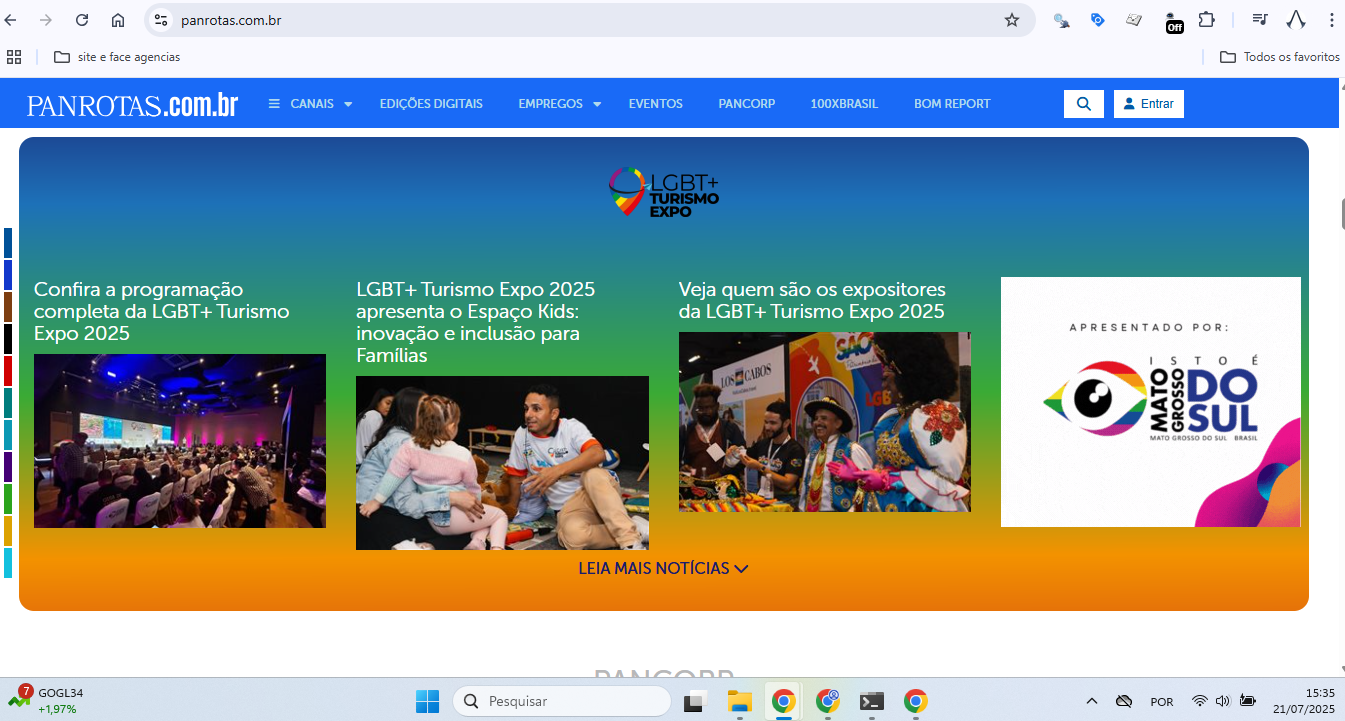Screen dimensions: 1345x721
Task: Click the robot extension showing Off badge
Action: pyautogui.click(x=1174, y=22)
